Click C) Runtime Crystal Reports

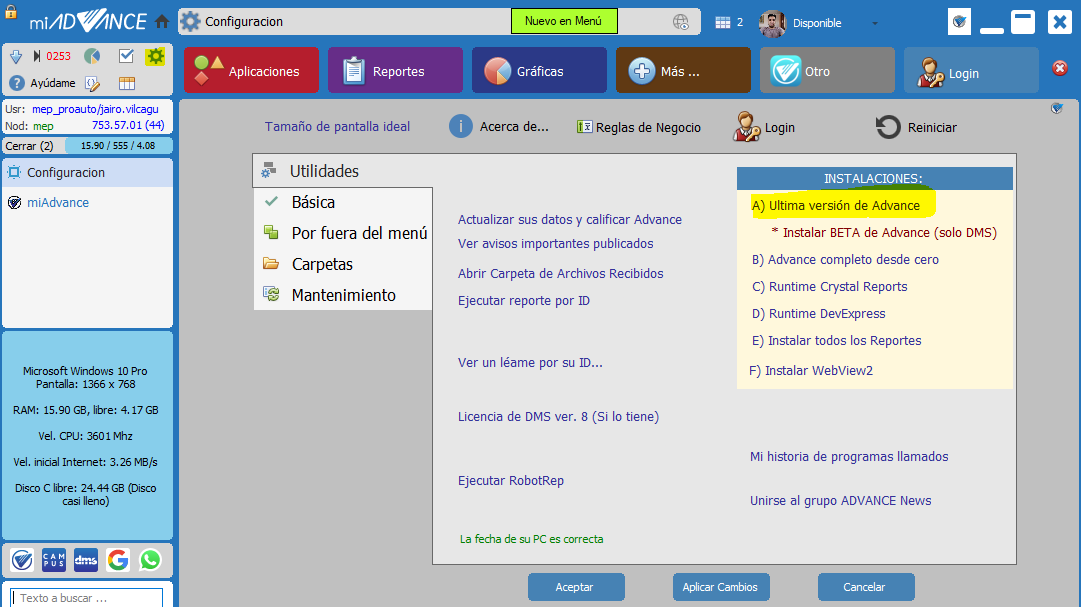(829, 286)
